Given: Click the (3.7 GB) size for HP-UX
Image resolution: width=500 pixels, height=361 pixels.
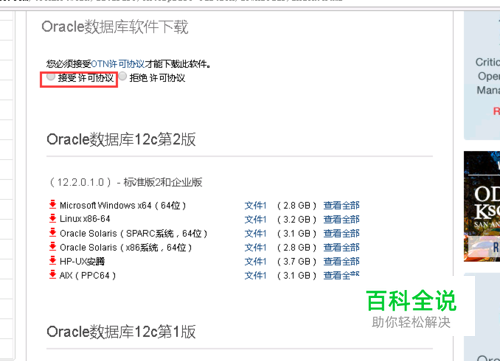Looking at the screenshot, I should pyautogui.click(x=297, y=262).
